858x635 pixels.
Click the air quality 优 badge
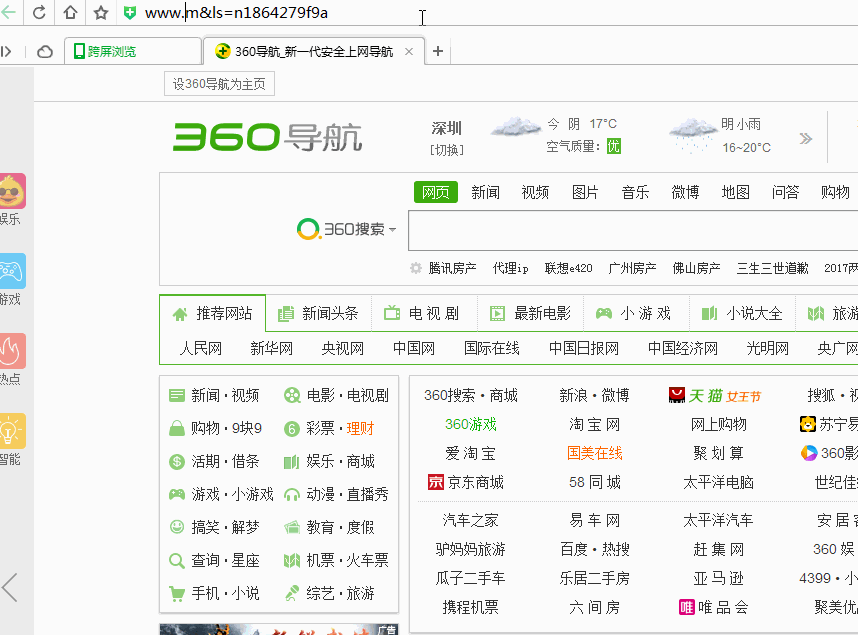coord(613,146)
